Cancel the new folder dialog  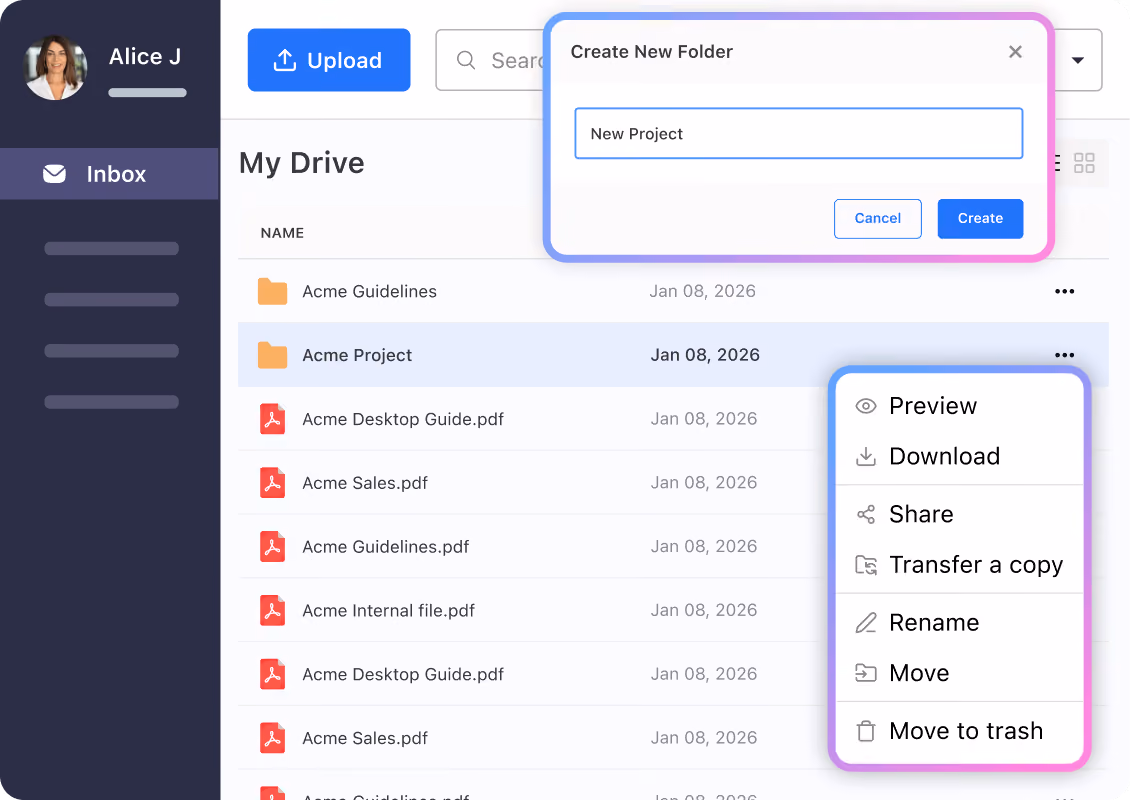[878, 218]
